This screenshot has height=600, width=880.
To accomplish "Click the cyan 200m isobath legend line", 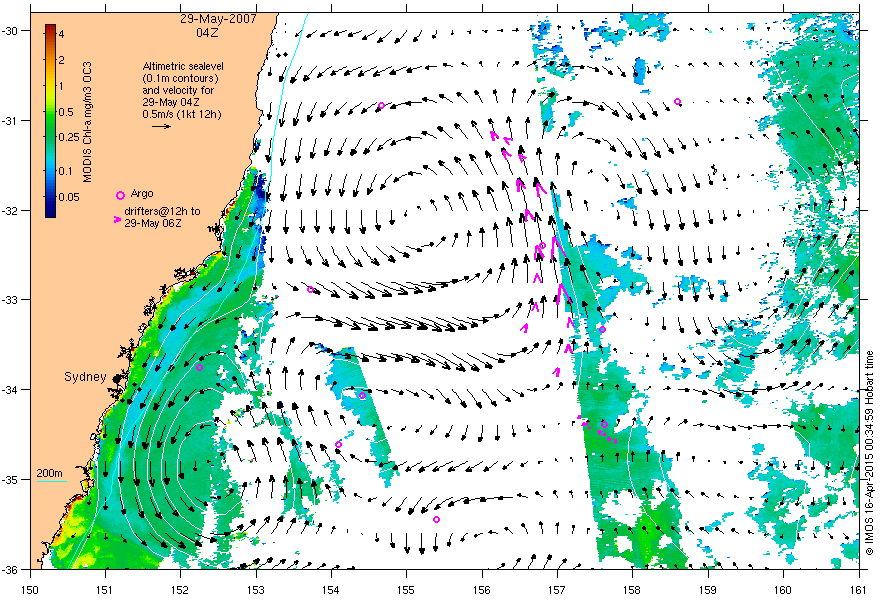I will [x=52, y=481].
